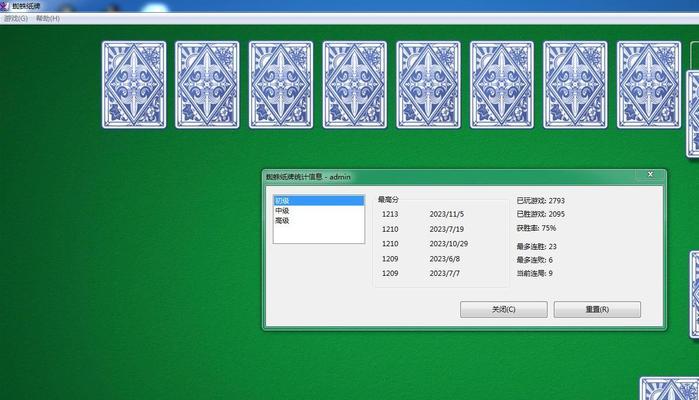This screenshot has height=400, width=699.
Task: Click the date 2023/6/8
Action: pos(444,259)
